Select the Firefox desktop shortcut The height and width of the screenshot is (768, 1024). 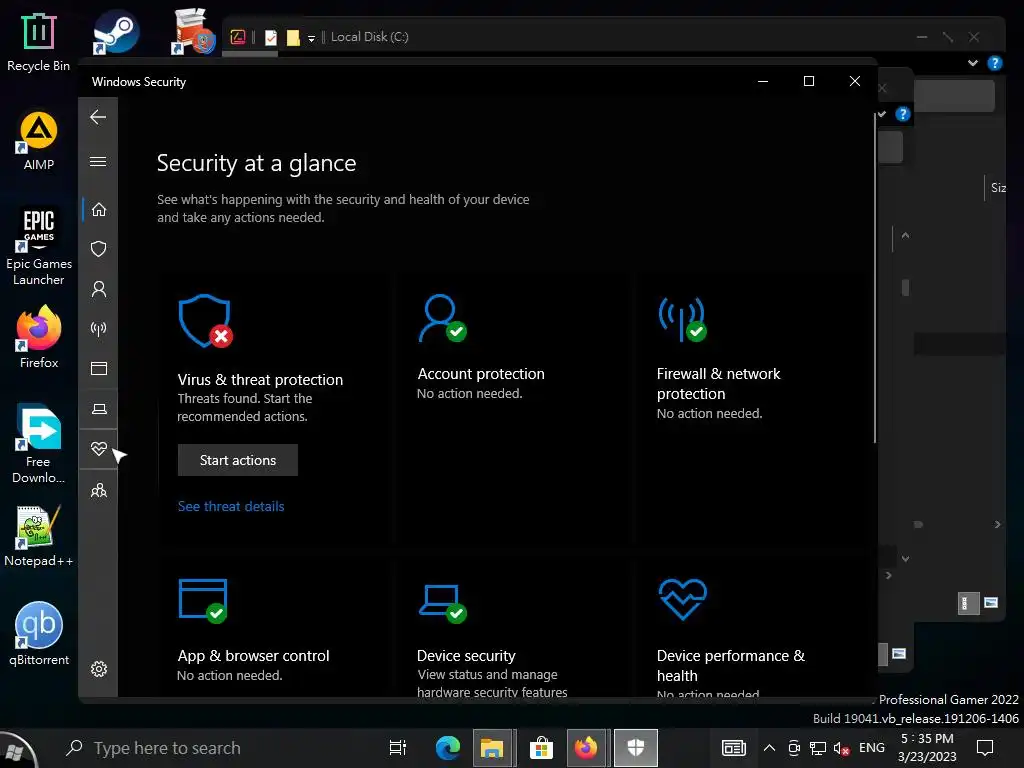pyautogui.click(x=39, y=338)
